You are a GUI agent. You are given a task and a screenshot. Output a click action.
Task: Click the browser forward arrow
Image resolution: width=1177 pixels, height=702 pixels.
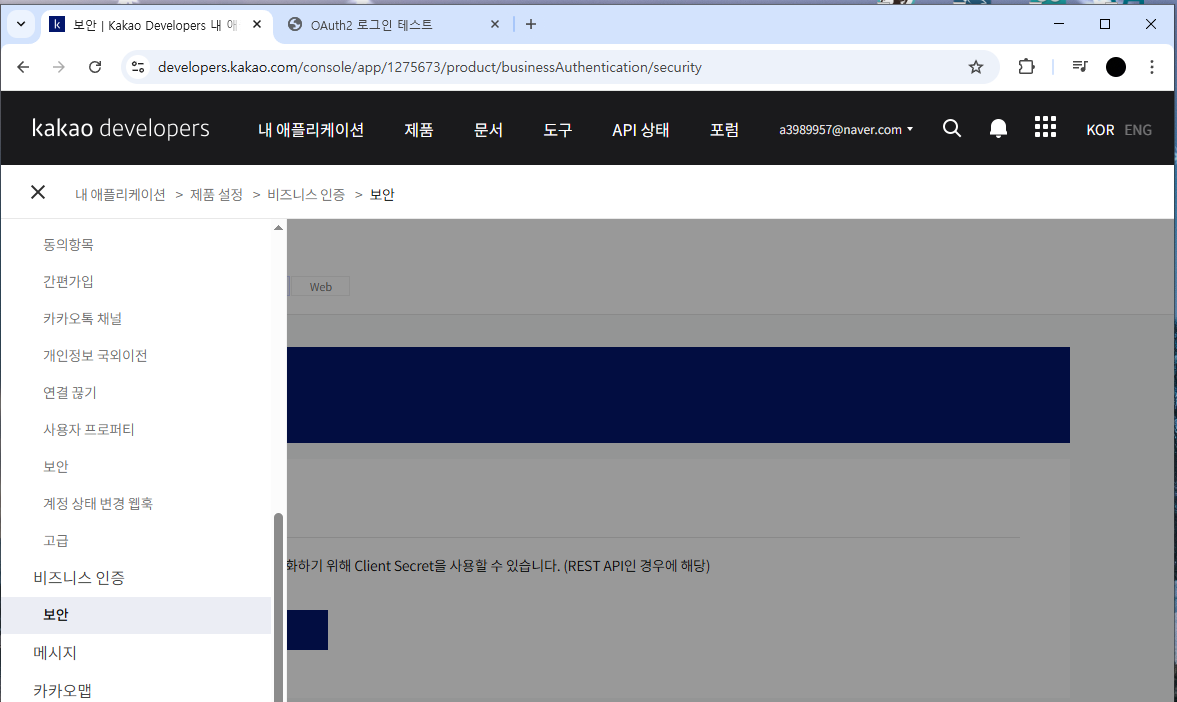click(59, 67)
